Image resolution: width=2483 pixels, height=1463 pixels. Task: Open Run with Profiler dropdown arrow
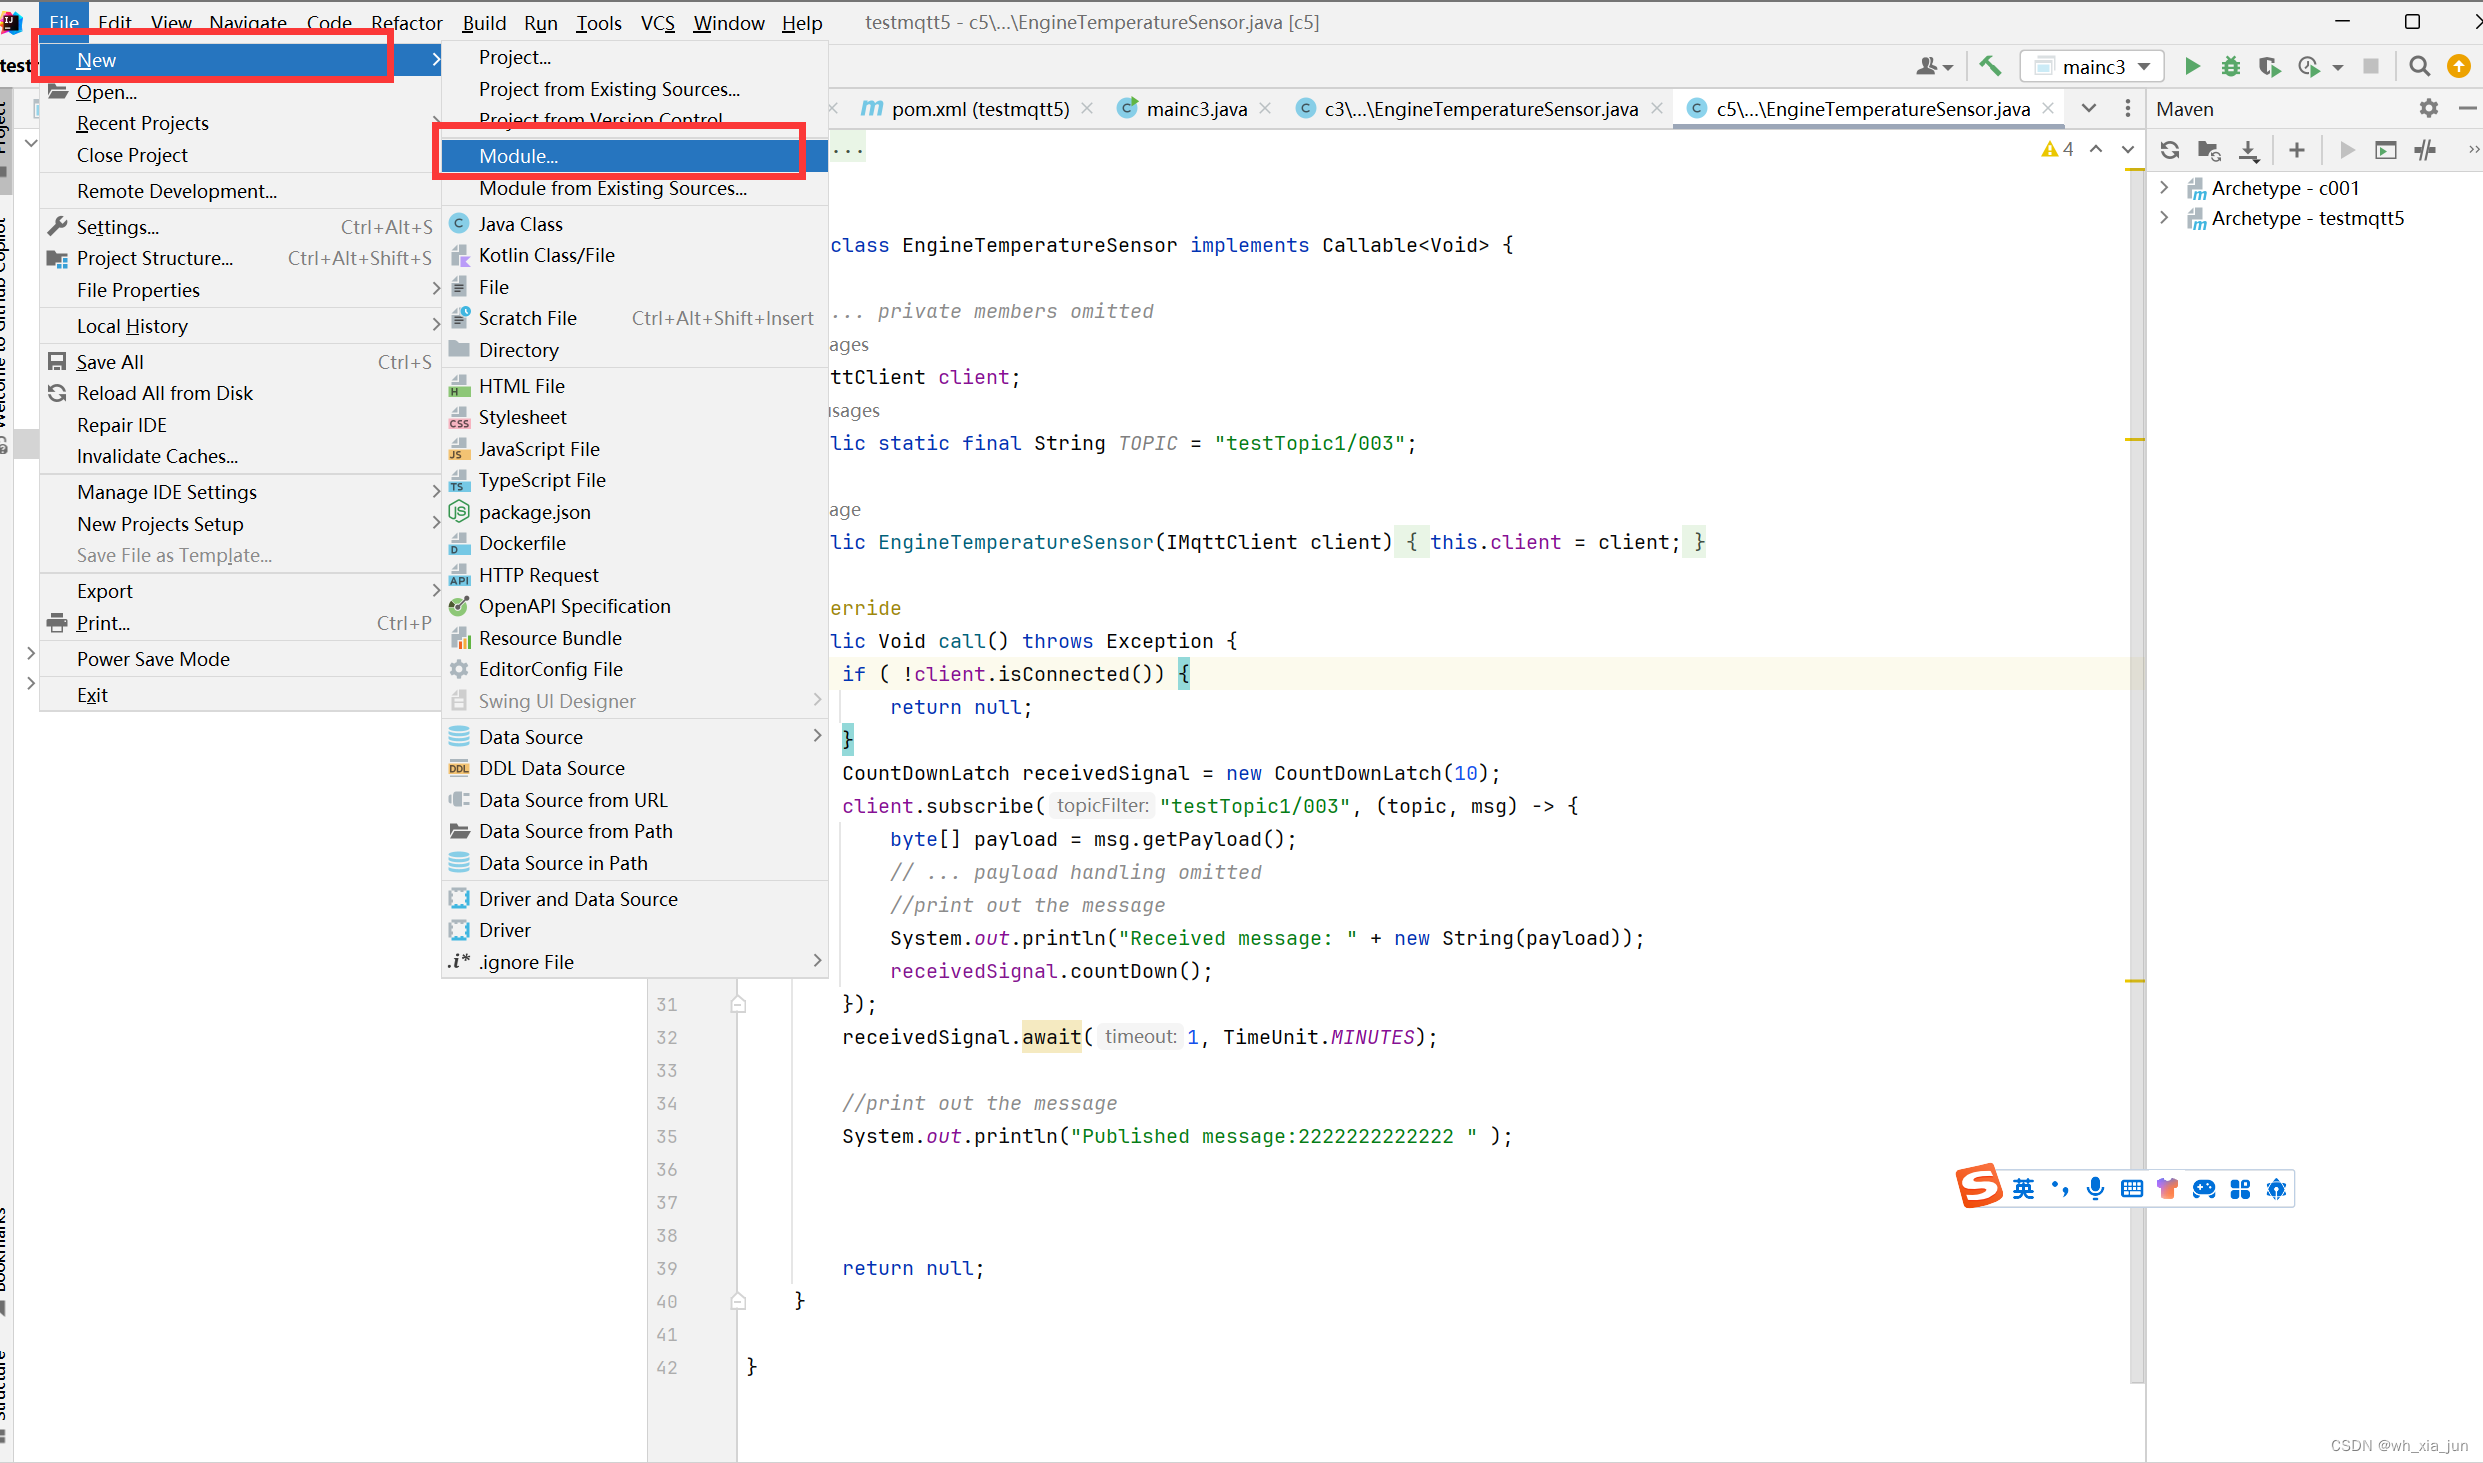[2338, 67]
